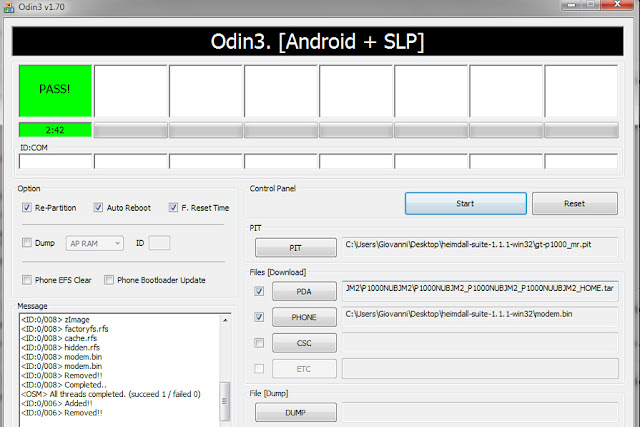Click the 'Added!!' log line
The width and height of the screenshot is (640, 427).
click(57, 403)
